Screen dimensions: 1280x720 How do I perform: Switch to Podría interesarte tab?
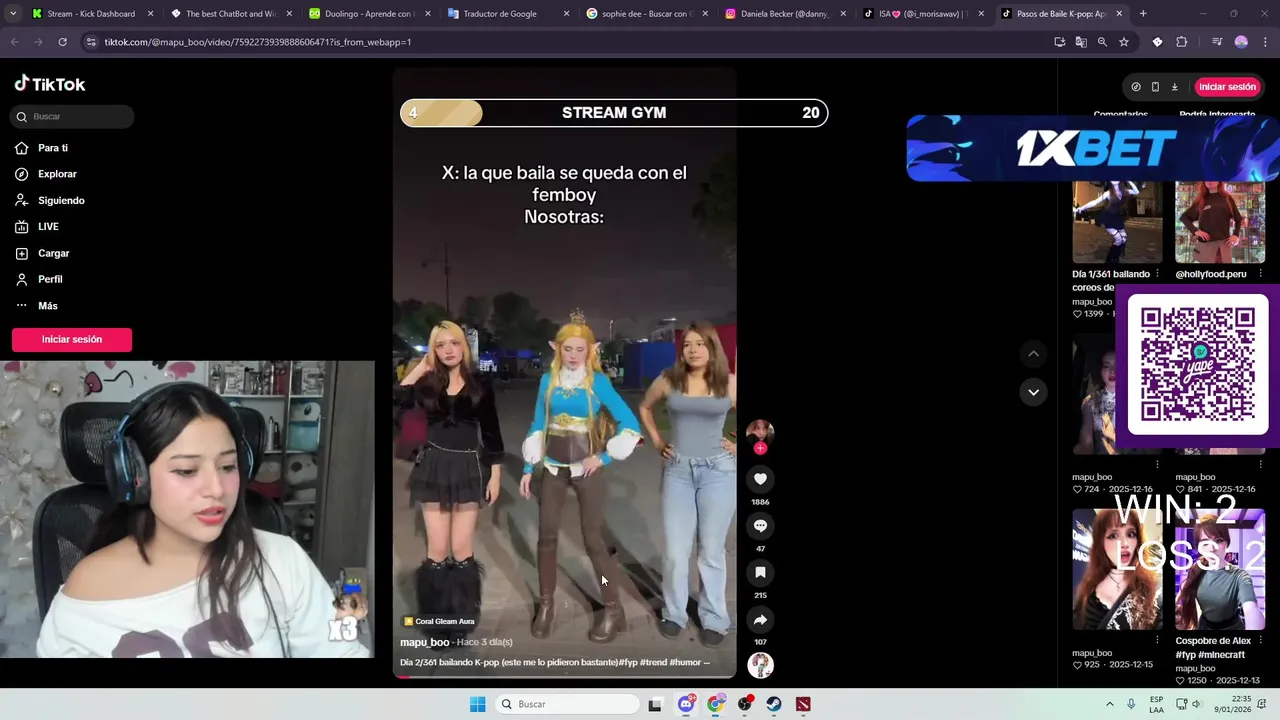1217,115
